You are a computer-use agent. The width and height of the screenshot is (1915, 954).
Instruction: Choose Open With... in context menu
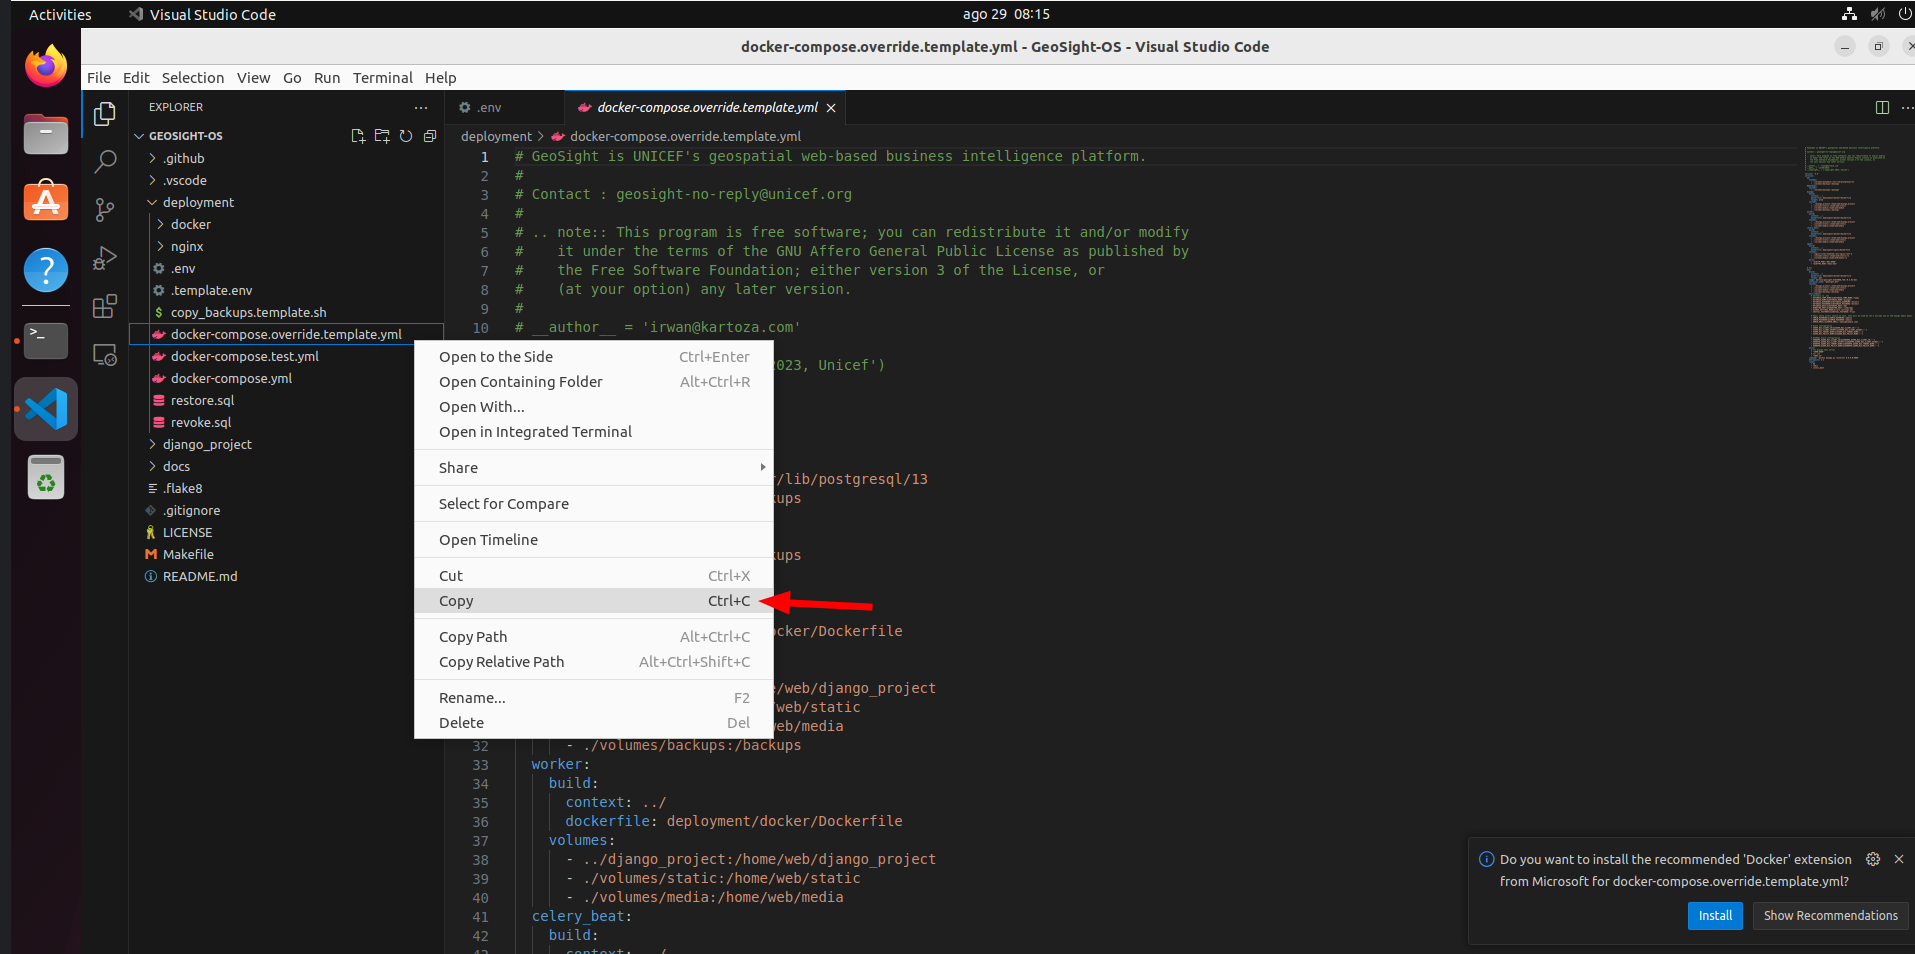point(594,407)
